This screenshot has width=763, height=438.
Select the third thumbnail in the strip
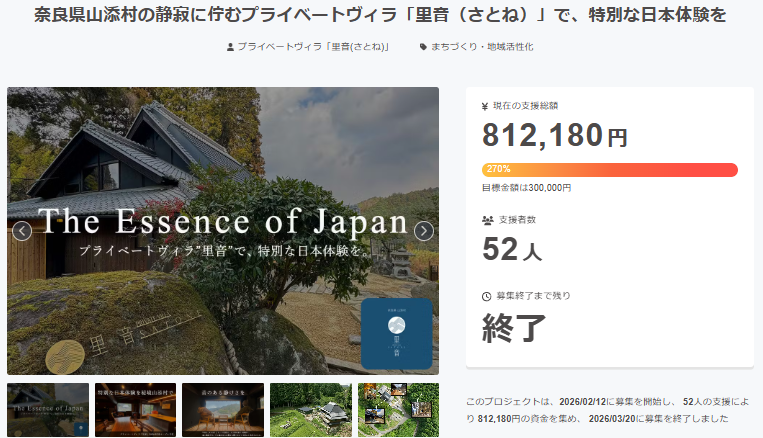[222, 410]
